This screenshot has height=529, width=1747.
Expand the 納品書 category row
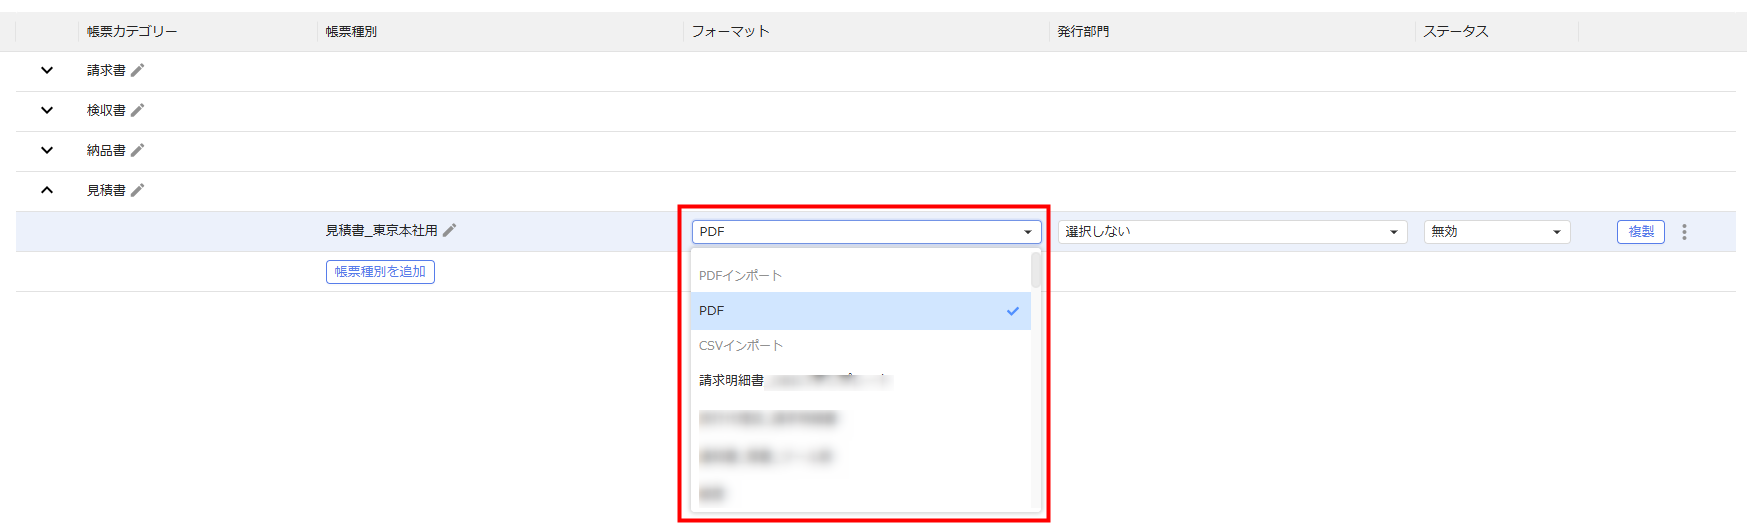tap(47, 150)
